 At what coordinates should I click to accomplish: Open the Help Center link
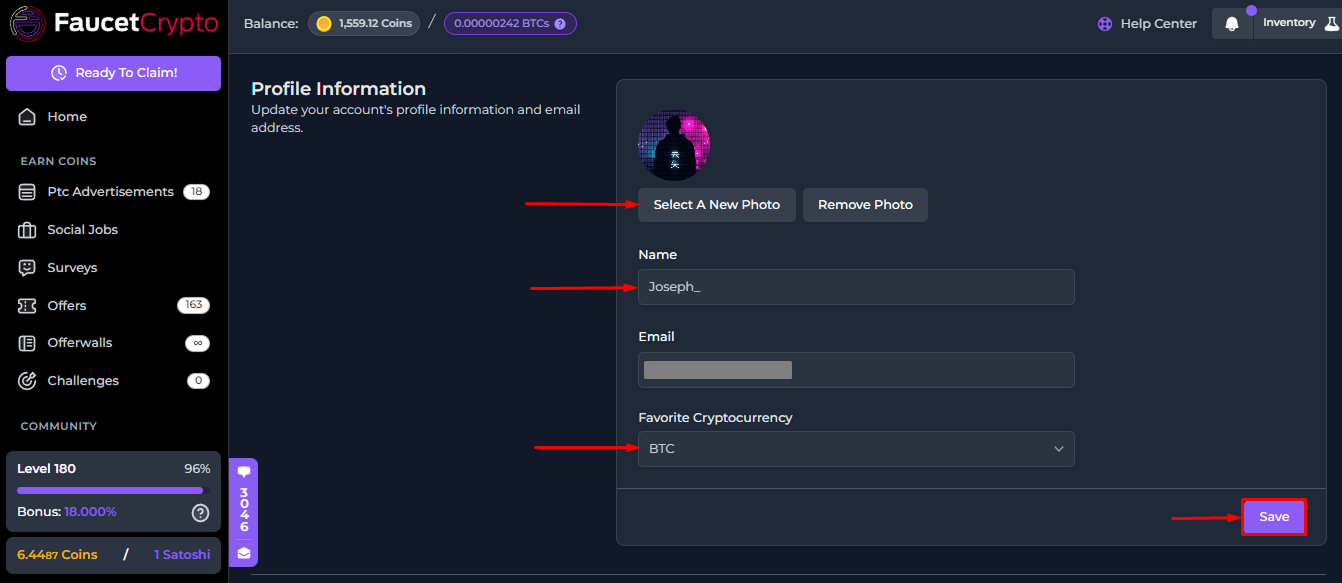1147,24
